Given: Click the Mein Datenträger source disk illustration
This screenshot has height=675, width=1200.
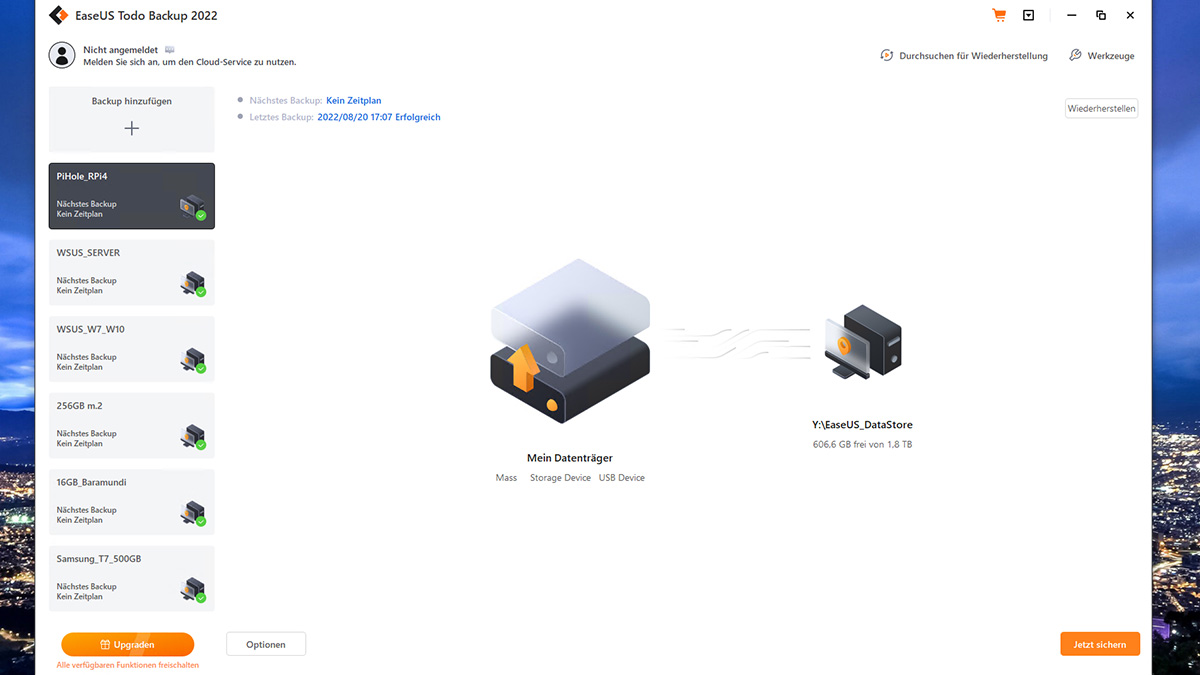Looking at the screenshot, I should coord(570,340).
